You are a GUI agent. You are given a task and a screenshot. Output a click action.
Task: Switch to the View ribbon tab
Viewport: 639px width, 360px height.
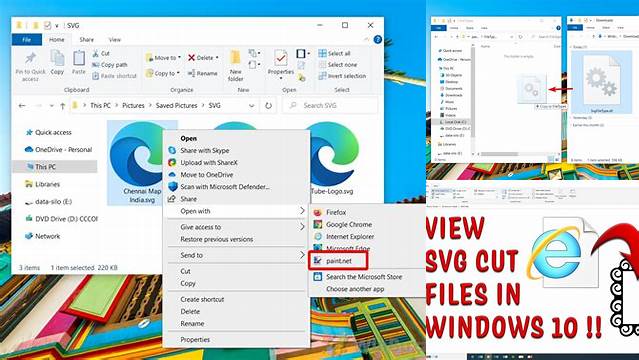click(115, 40)
